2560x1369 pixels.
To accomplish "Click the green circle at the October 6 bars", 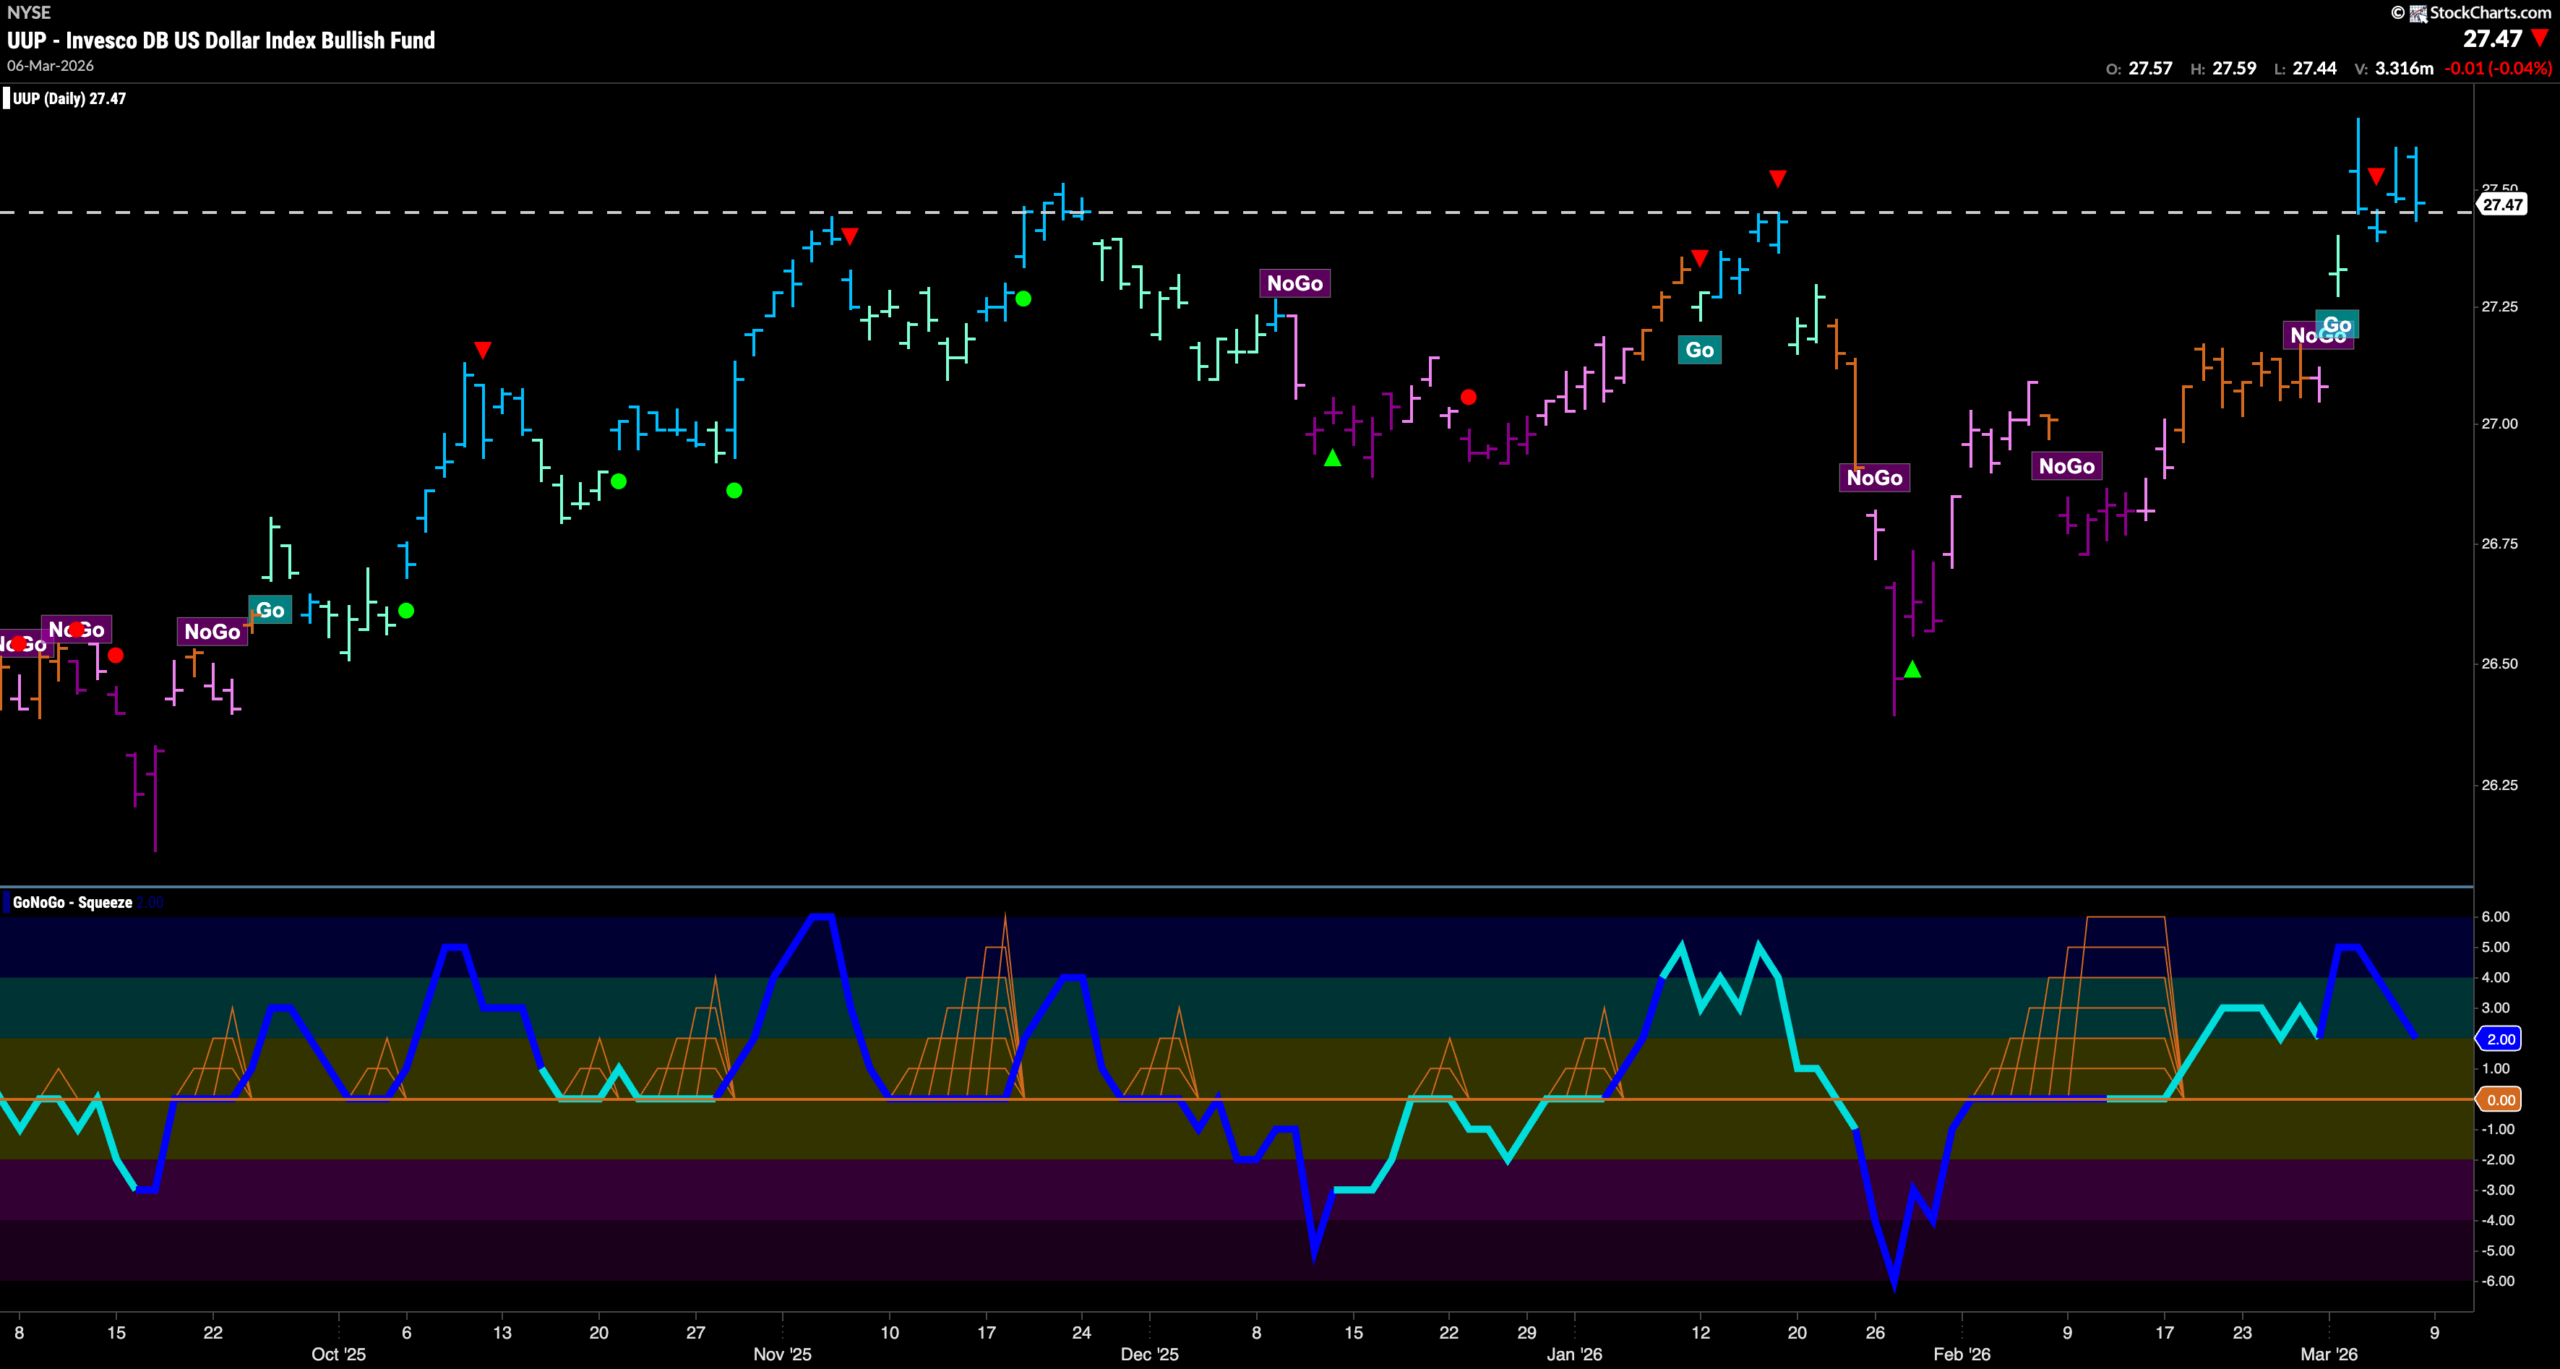I will click(406, 610).
